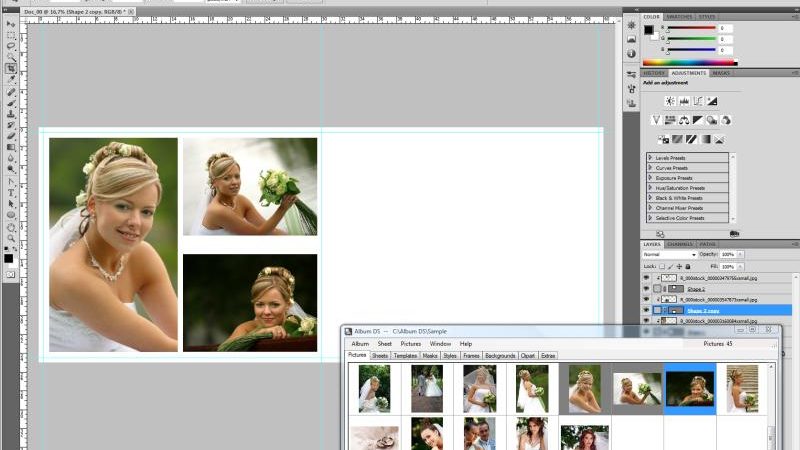Toggle visibility of the Shape 2 layer
This screenshot has height=450, width=800.
pos(646,288)
